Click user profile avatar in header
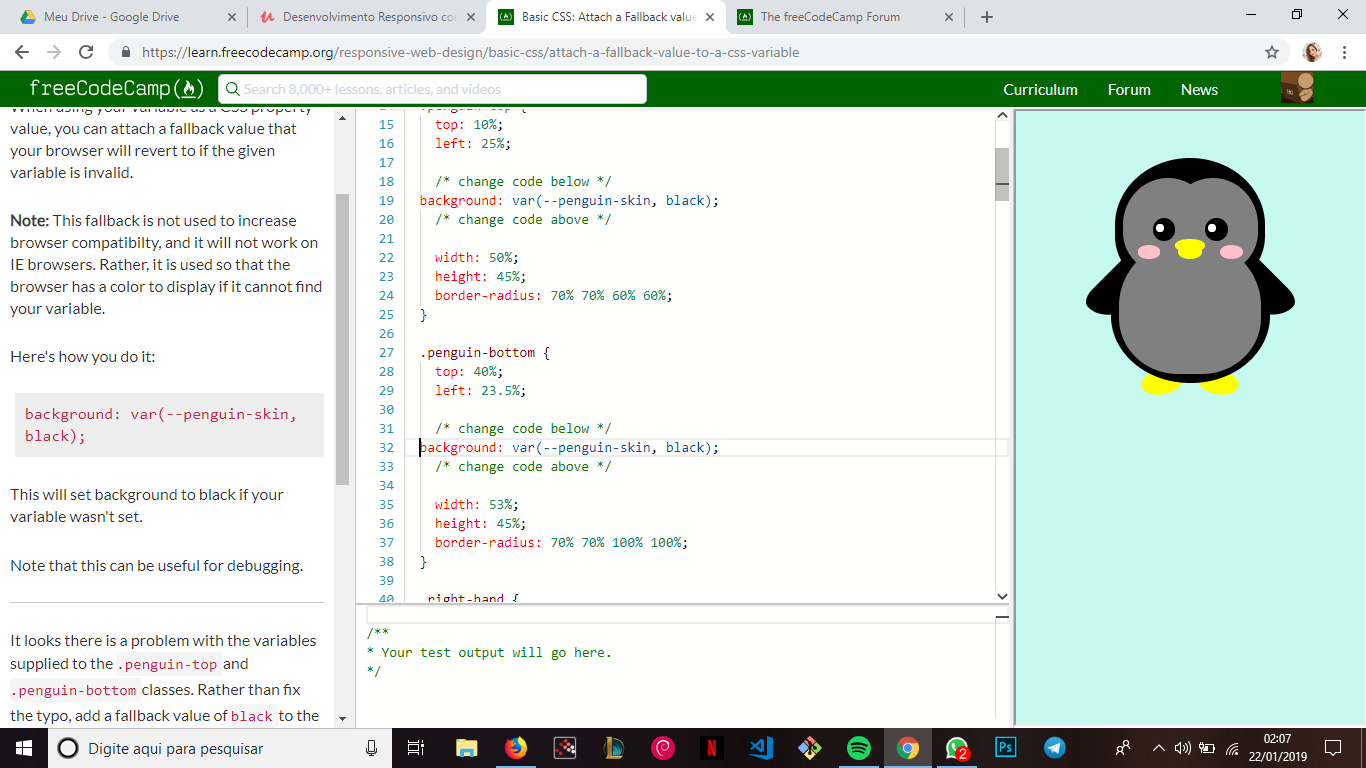This screenshot has height=768, width=1366. [1297, 89]
